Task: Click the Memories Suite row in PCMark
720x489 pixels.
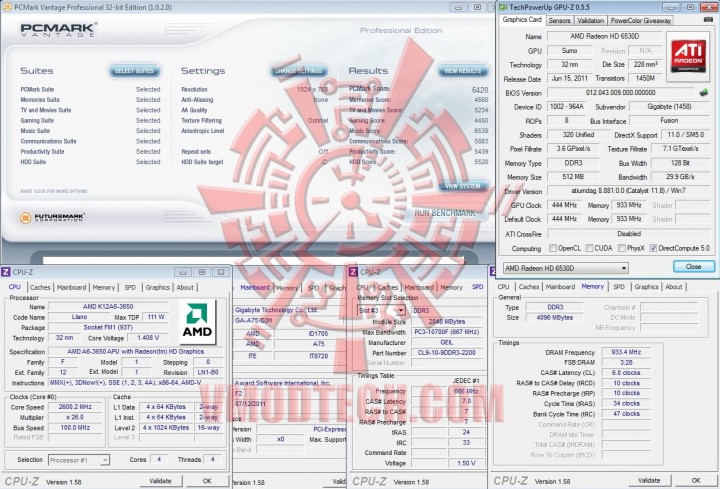Action: [x=90, y=100]
